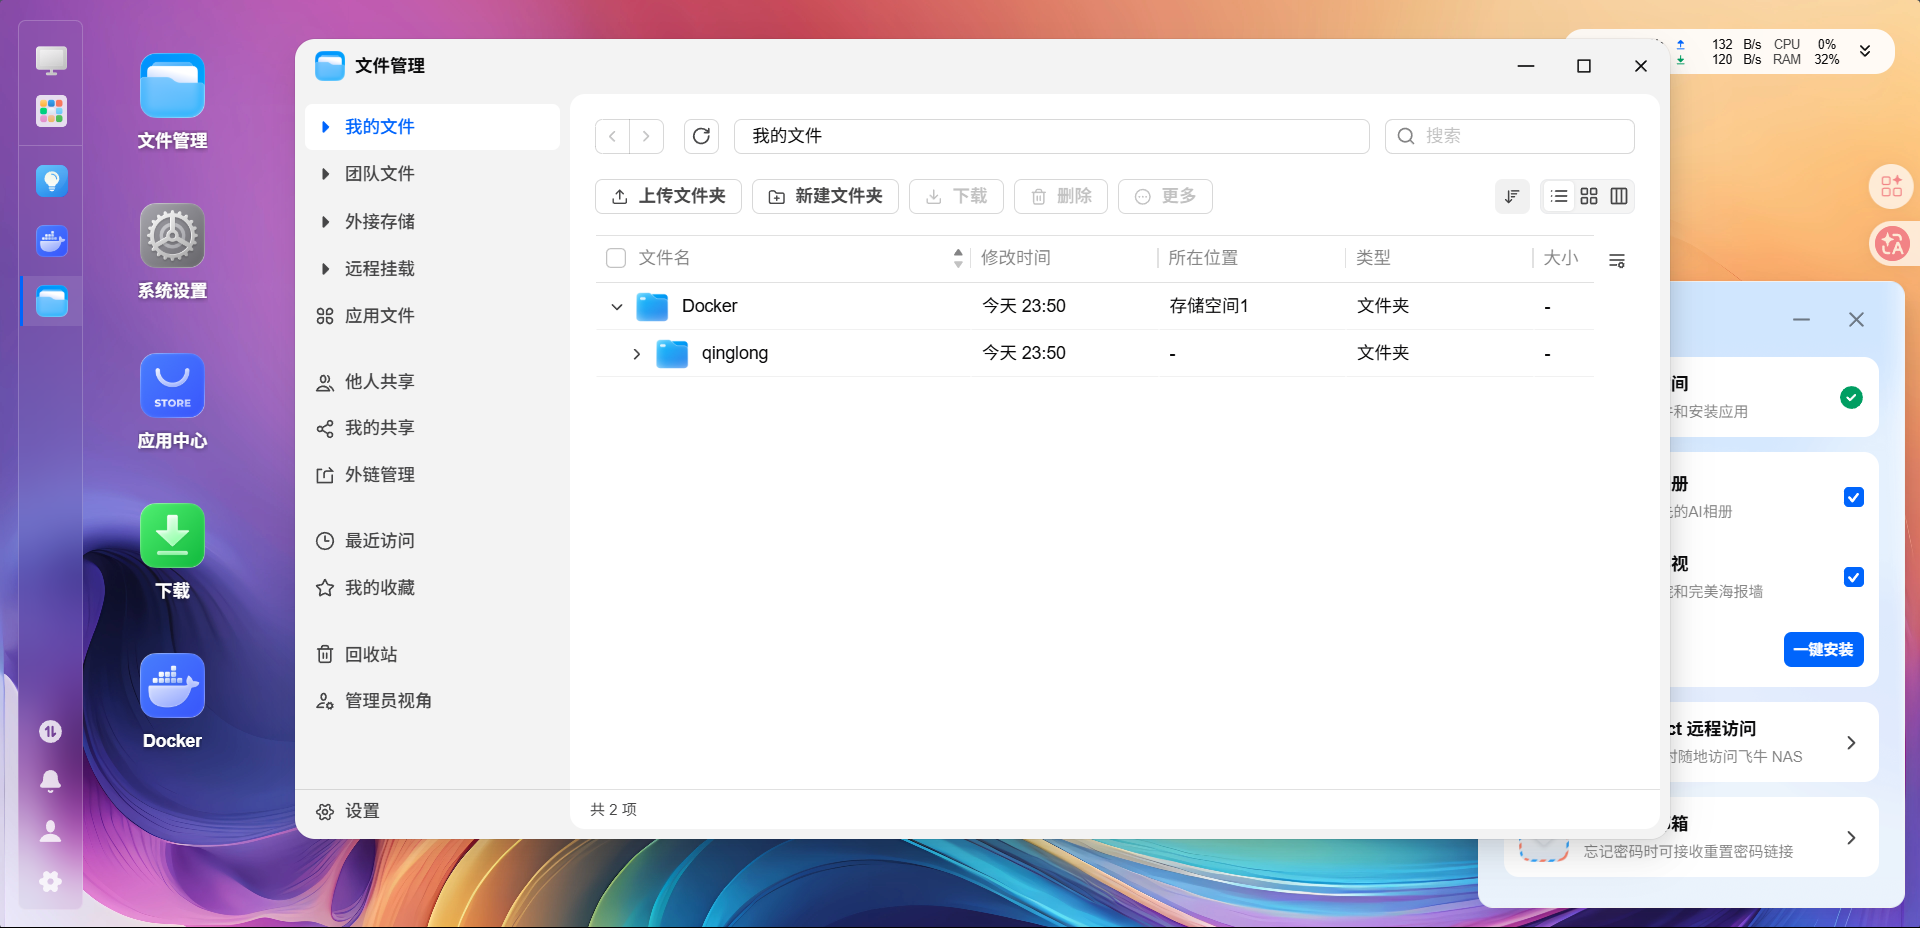
Task: Launch the 应用中心 store icon
Action: [x=172, y=386]
